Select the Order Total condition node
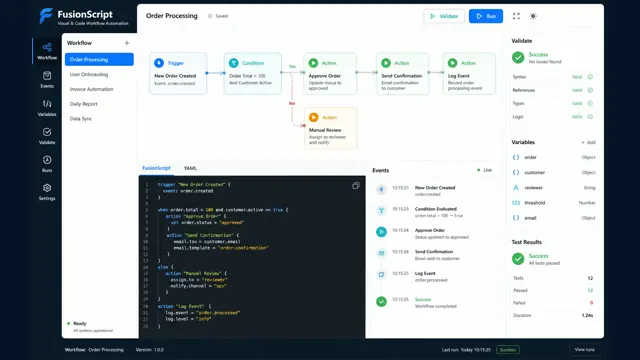 click(x=253, y=73)
